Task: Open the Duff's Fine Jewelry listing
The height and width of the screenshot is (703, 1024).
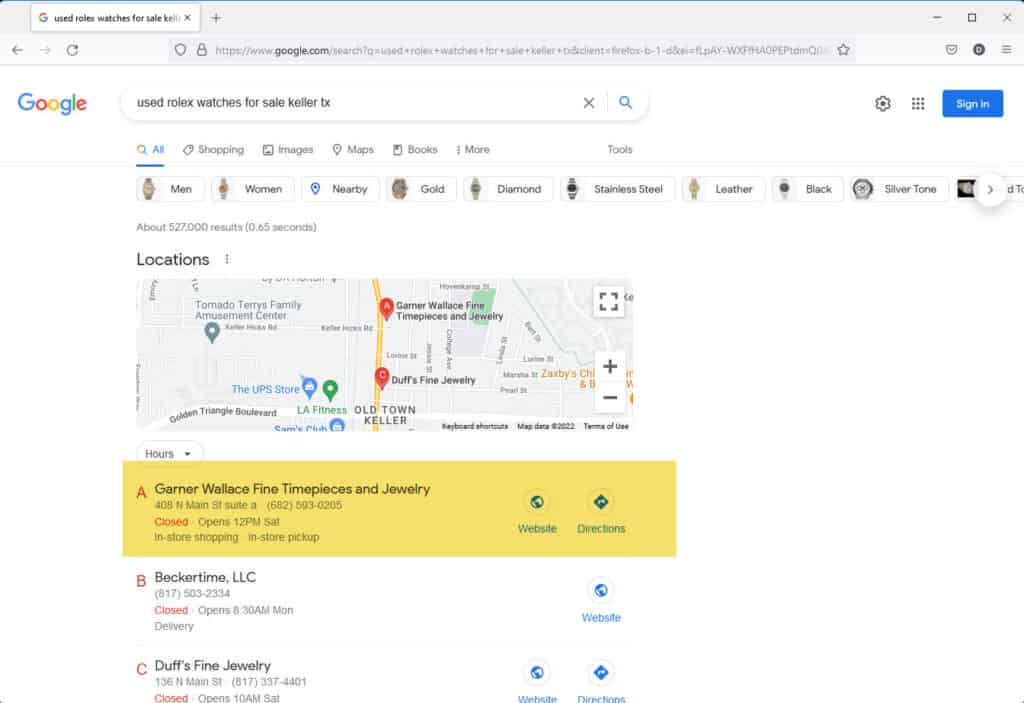Action: tap(212, 665)
